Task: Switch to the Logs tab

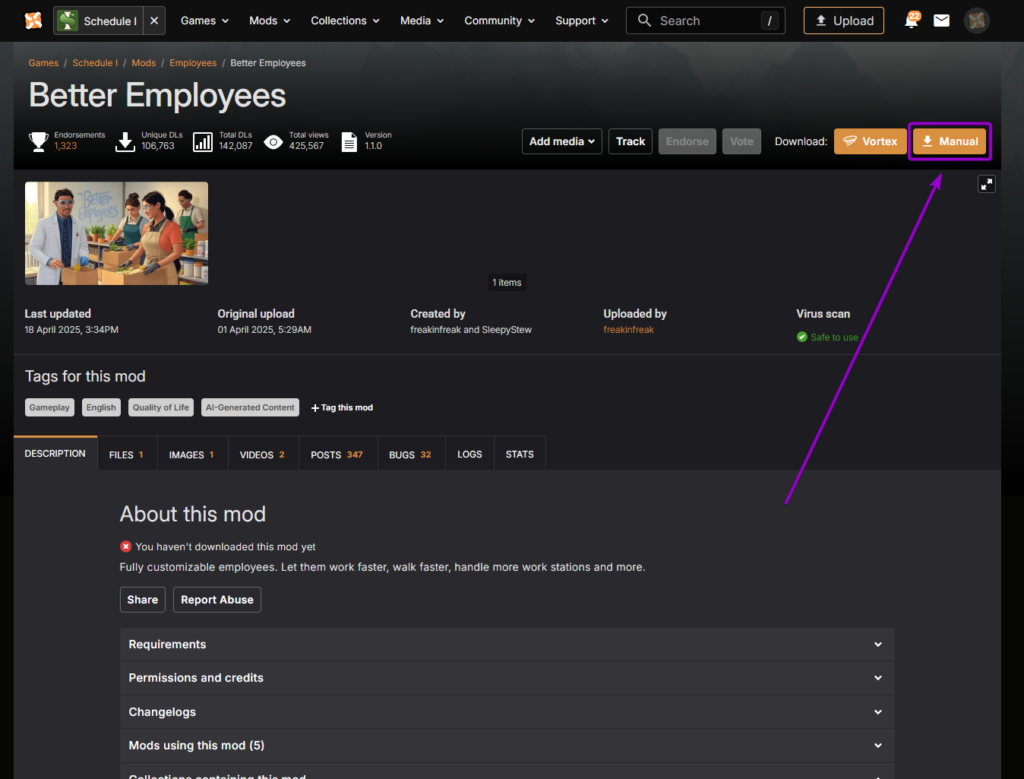Action: [470, 454]
